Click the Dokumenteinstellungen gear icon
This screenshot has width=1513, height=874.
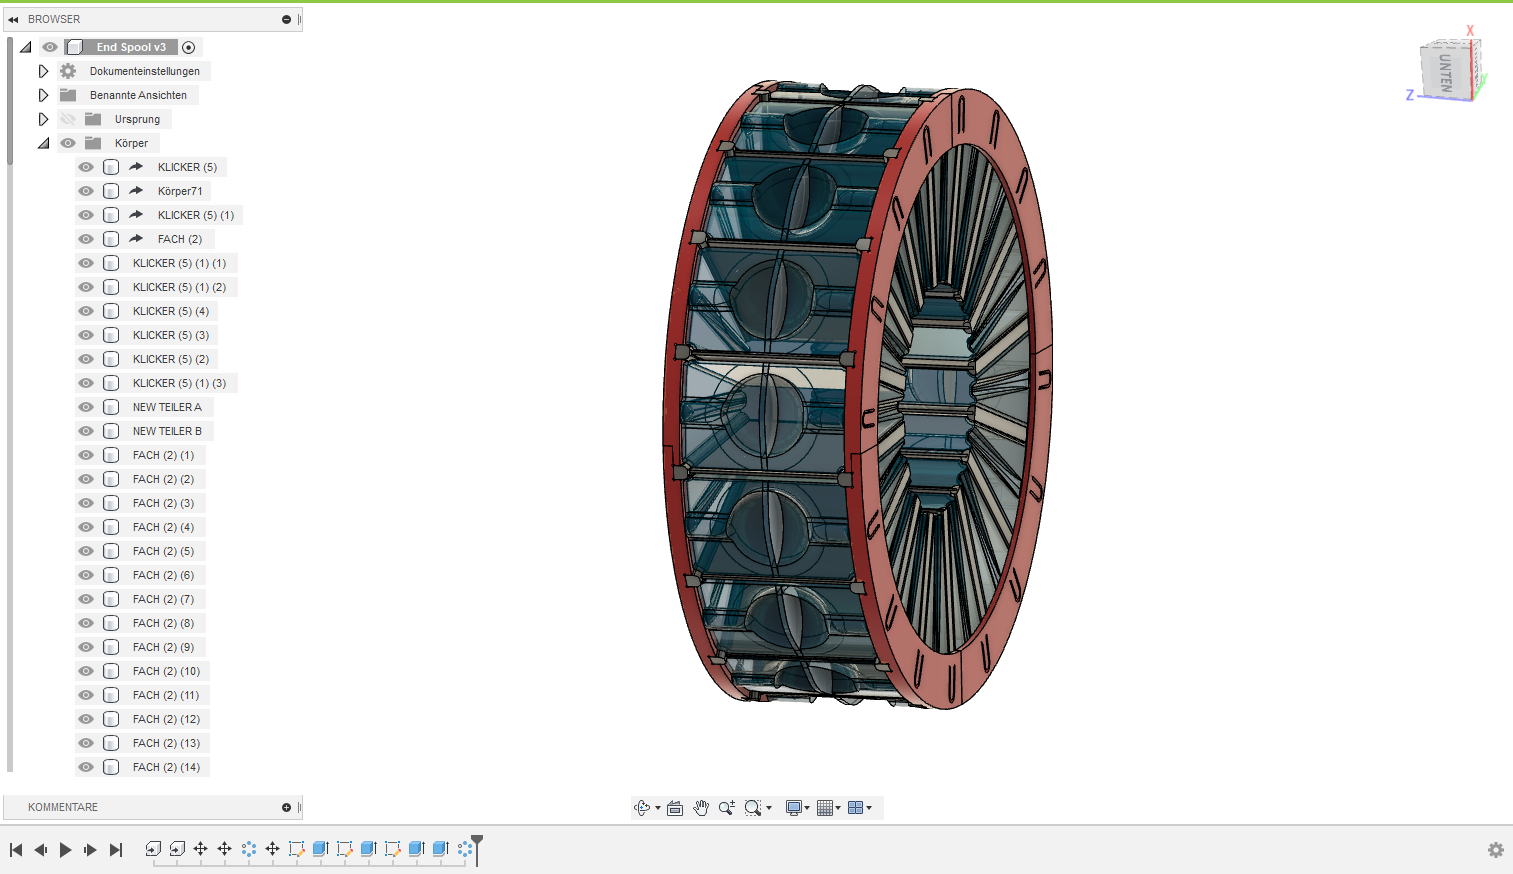pyautogui.click(x=68, y=71)
